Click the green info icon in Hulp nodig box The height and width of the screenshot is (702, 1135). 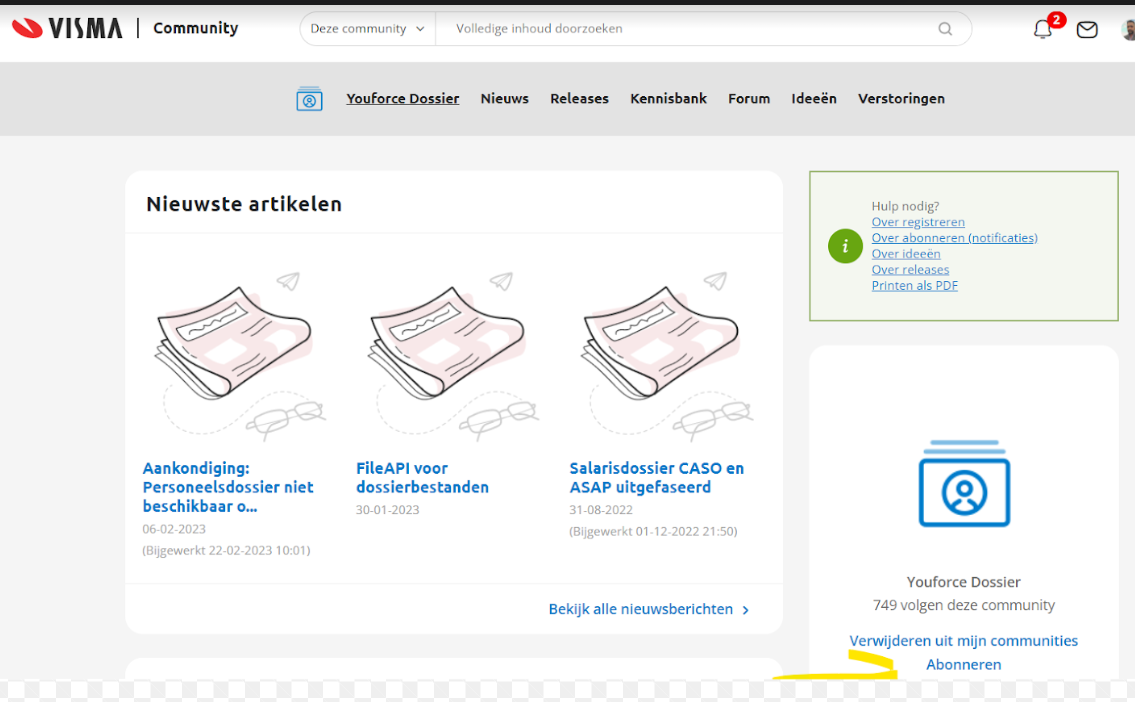click(x=845, y=246)
